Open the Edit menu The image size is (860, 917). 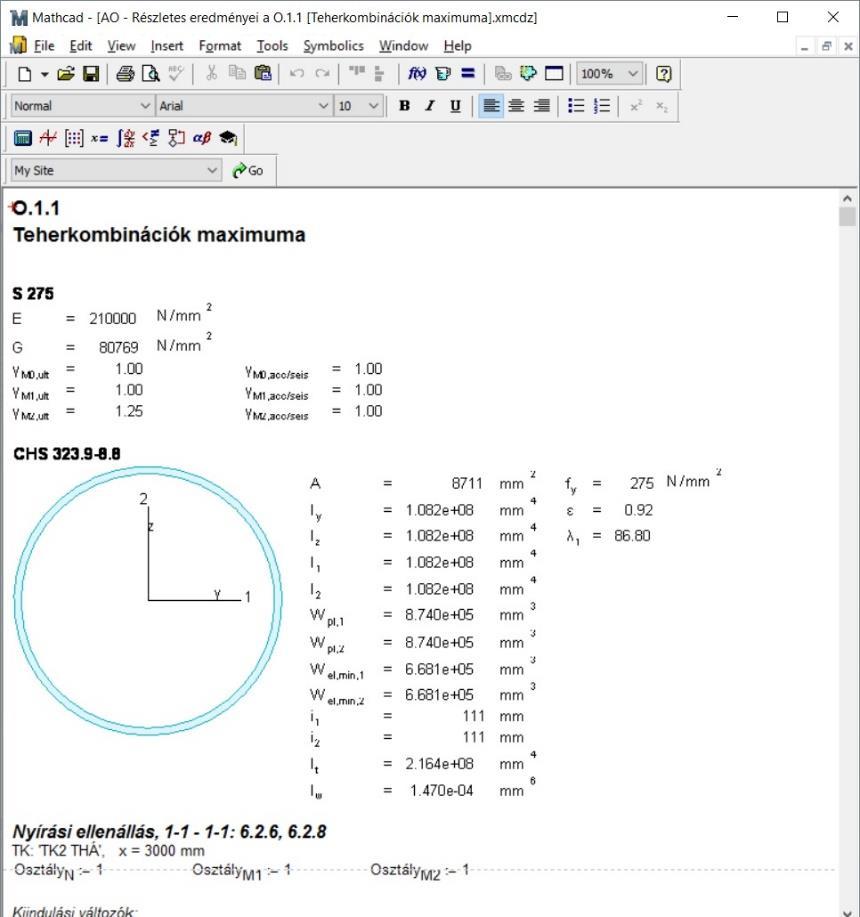coord(81,46)
